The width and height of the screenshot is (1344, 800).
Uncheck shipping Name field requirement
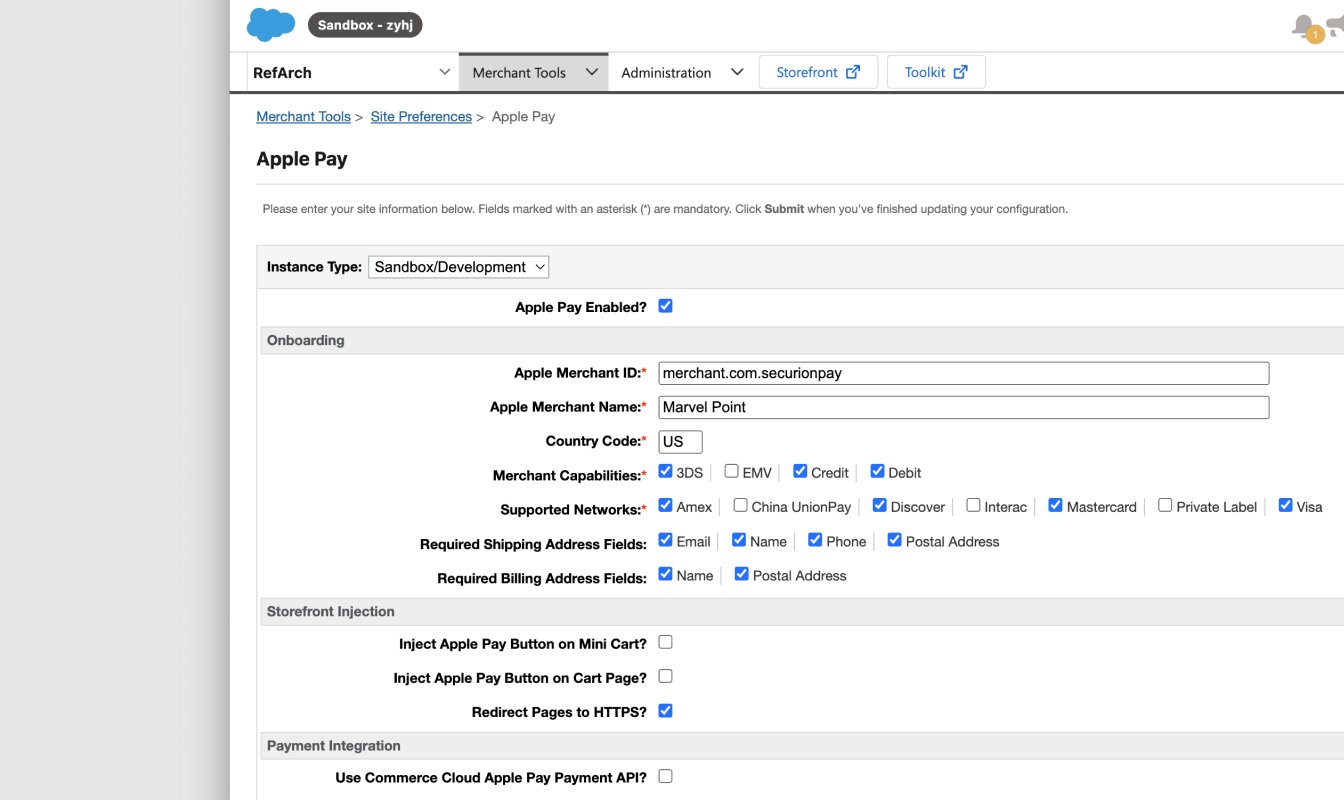tap(739, 540)
